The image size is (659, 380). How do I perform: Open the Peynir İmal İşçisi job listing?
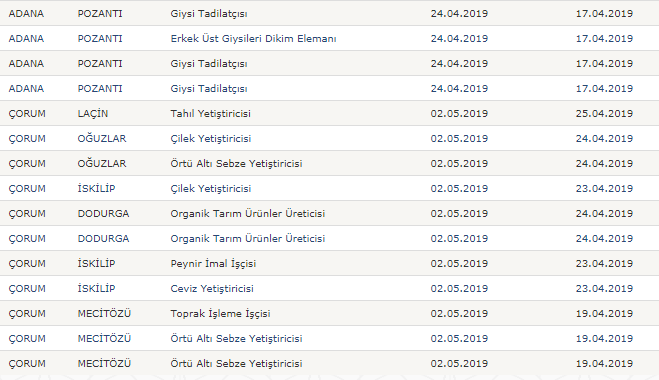(213, 264)
